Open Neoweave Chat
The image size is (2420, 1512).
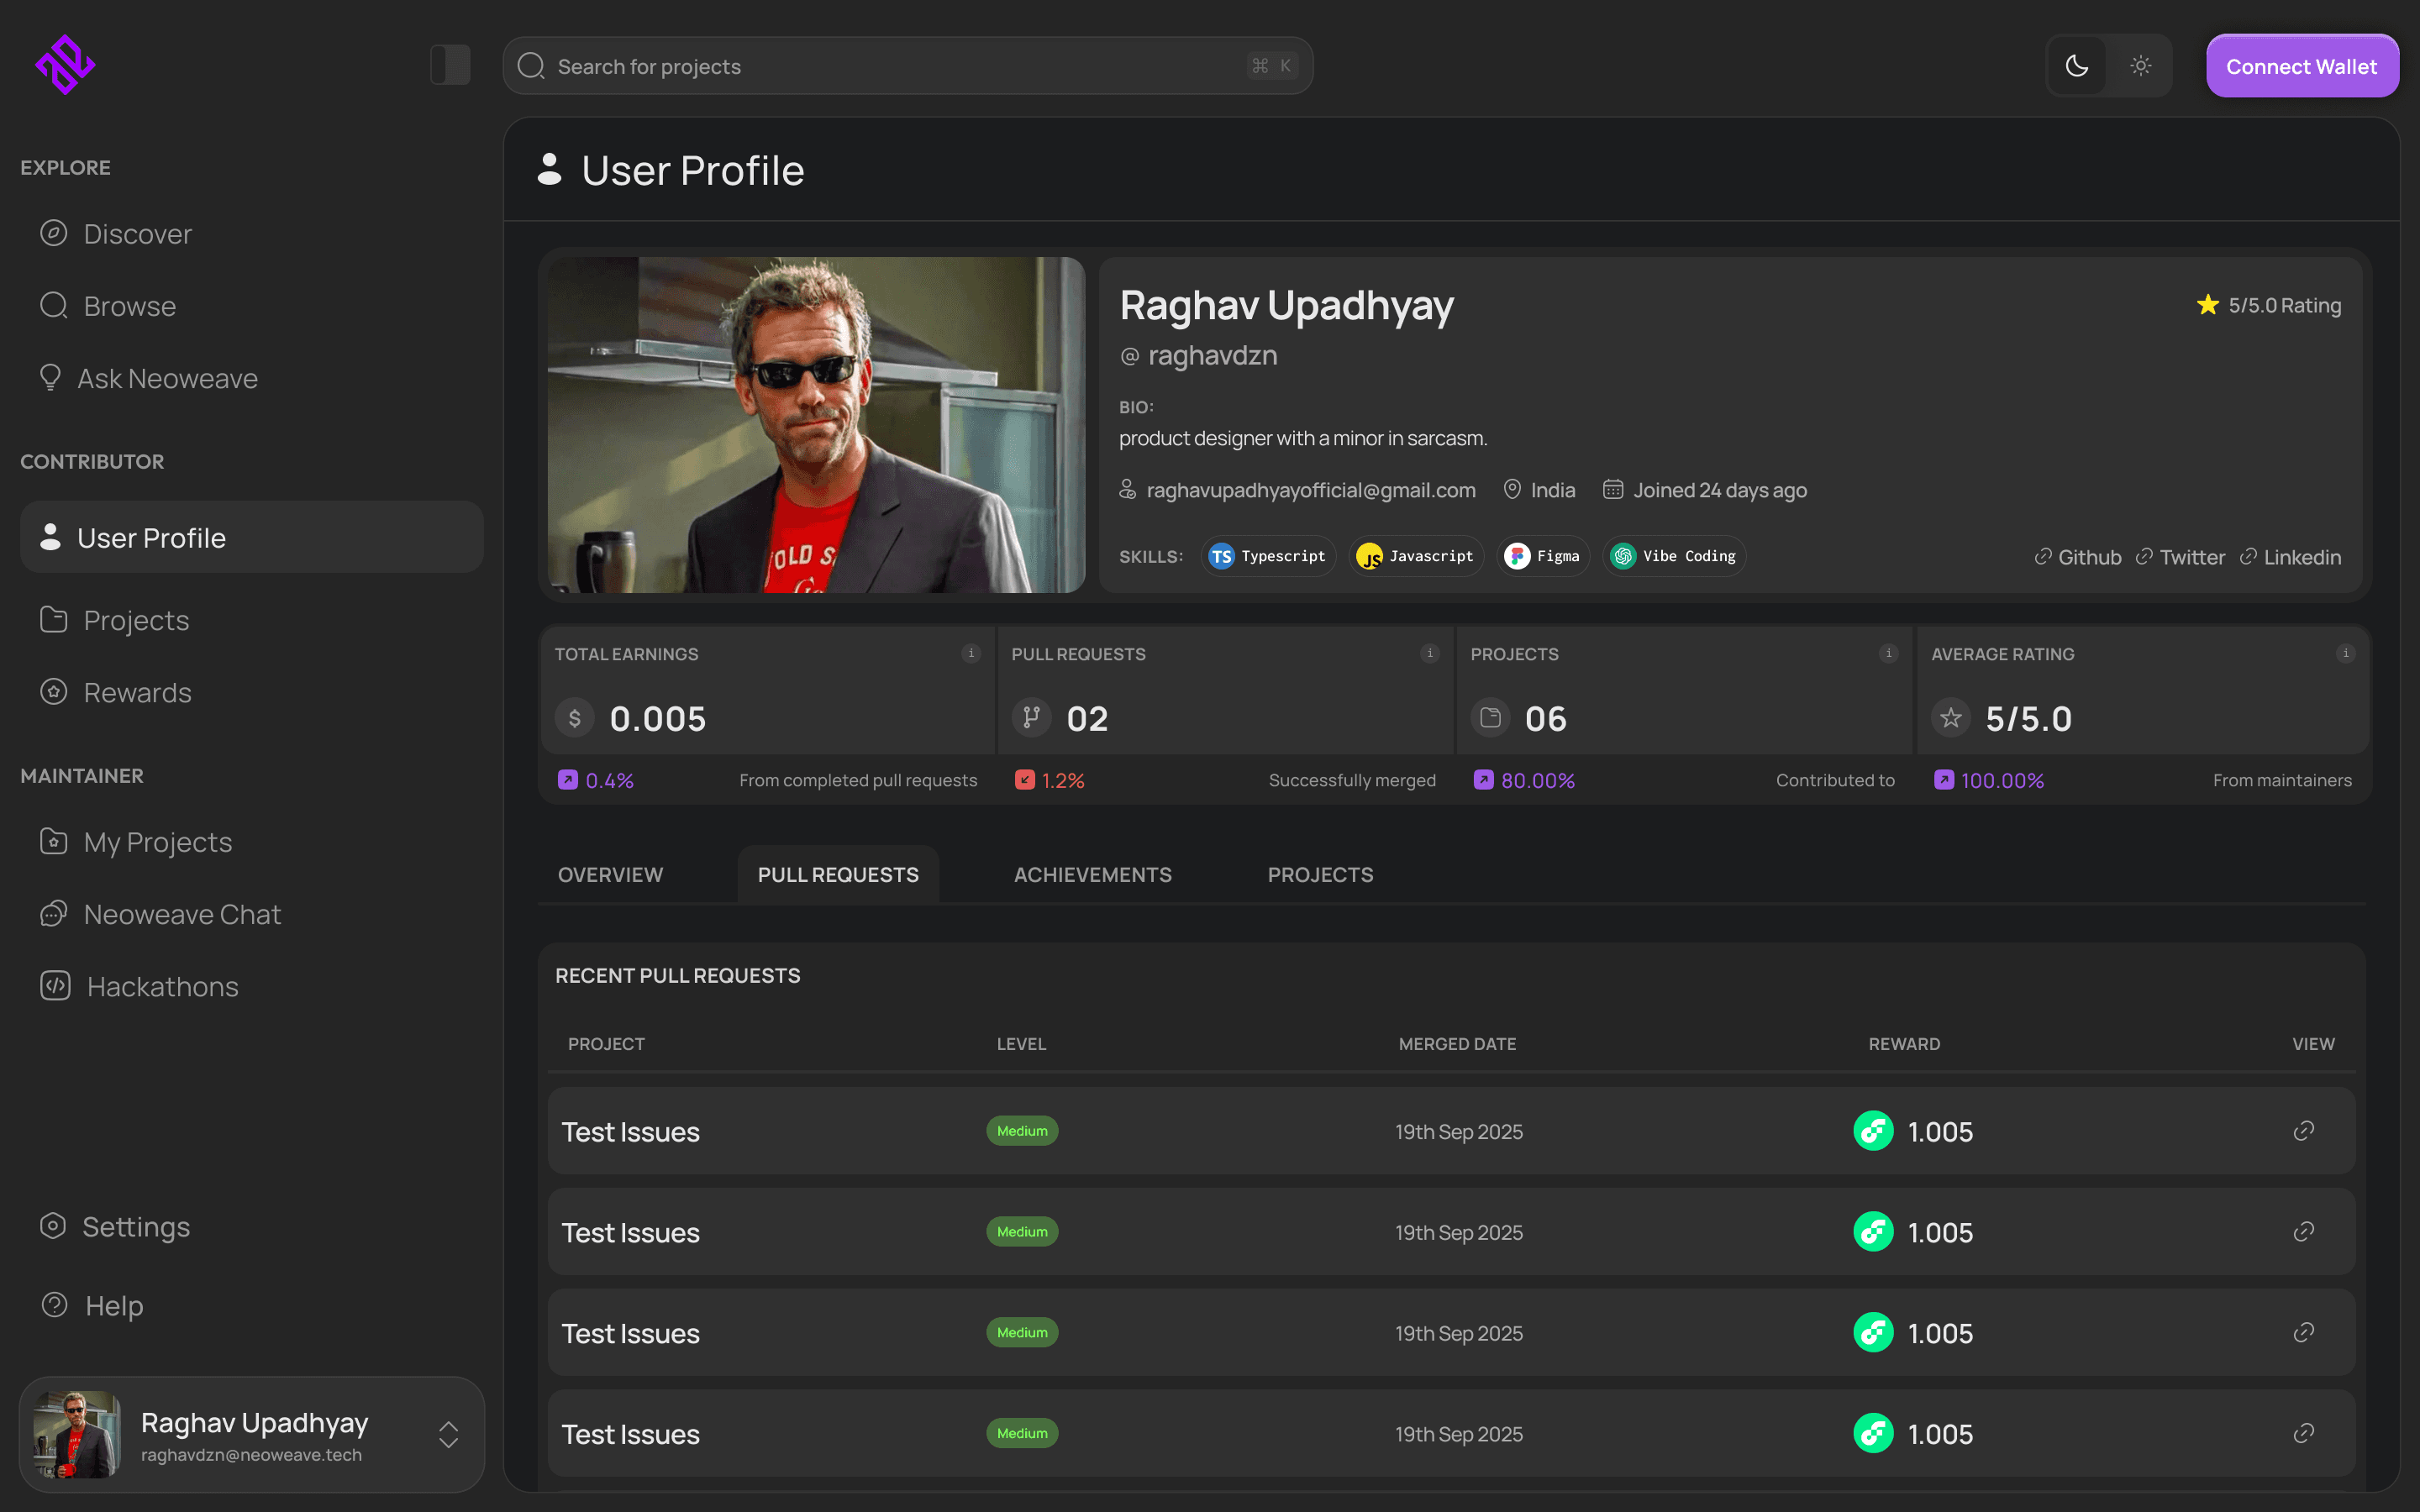tap(182, 915)
